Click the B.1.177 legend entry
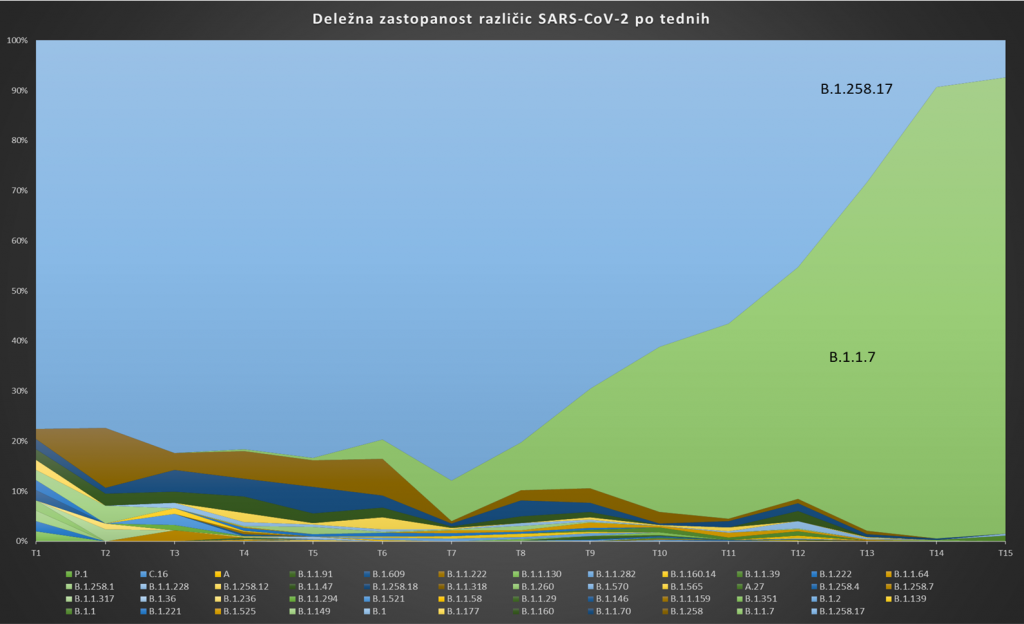 point(462,610)
